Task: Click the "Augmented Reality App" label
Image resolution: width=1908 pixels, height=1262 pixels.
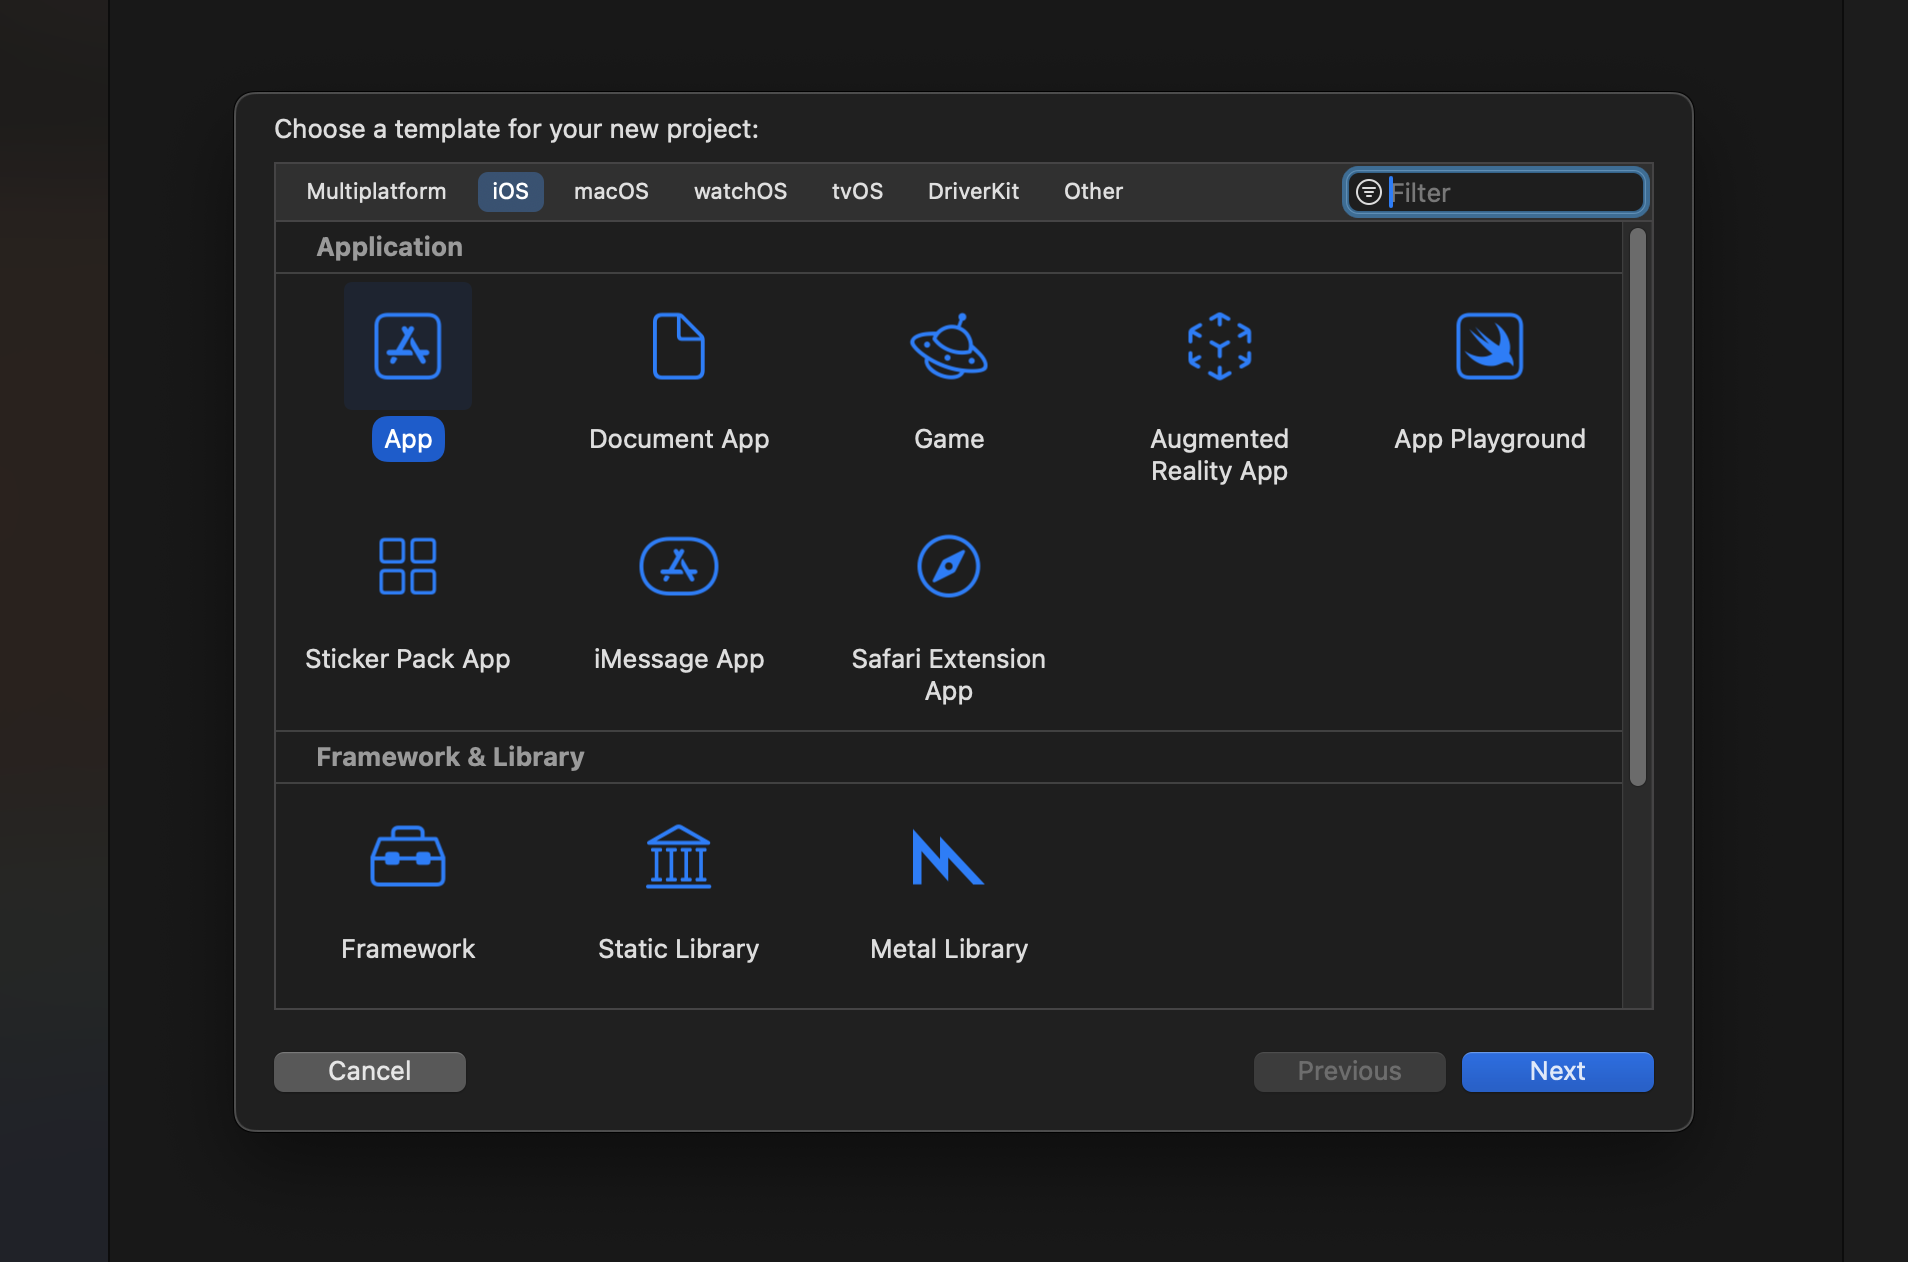Action: (x=1219, y=455)
